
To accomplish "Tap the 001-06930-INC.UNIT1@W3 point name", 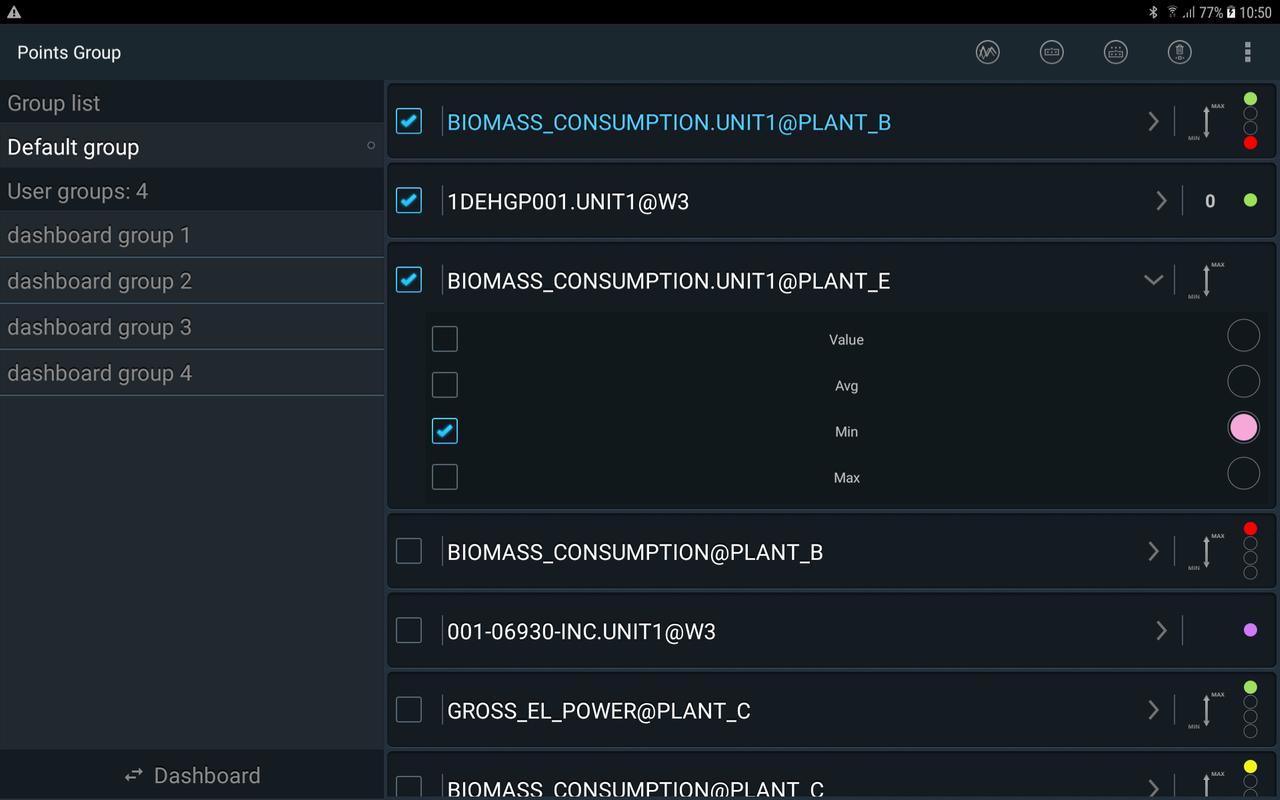I will tap(582, 631).
